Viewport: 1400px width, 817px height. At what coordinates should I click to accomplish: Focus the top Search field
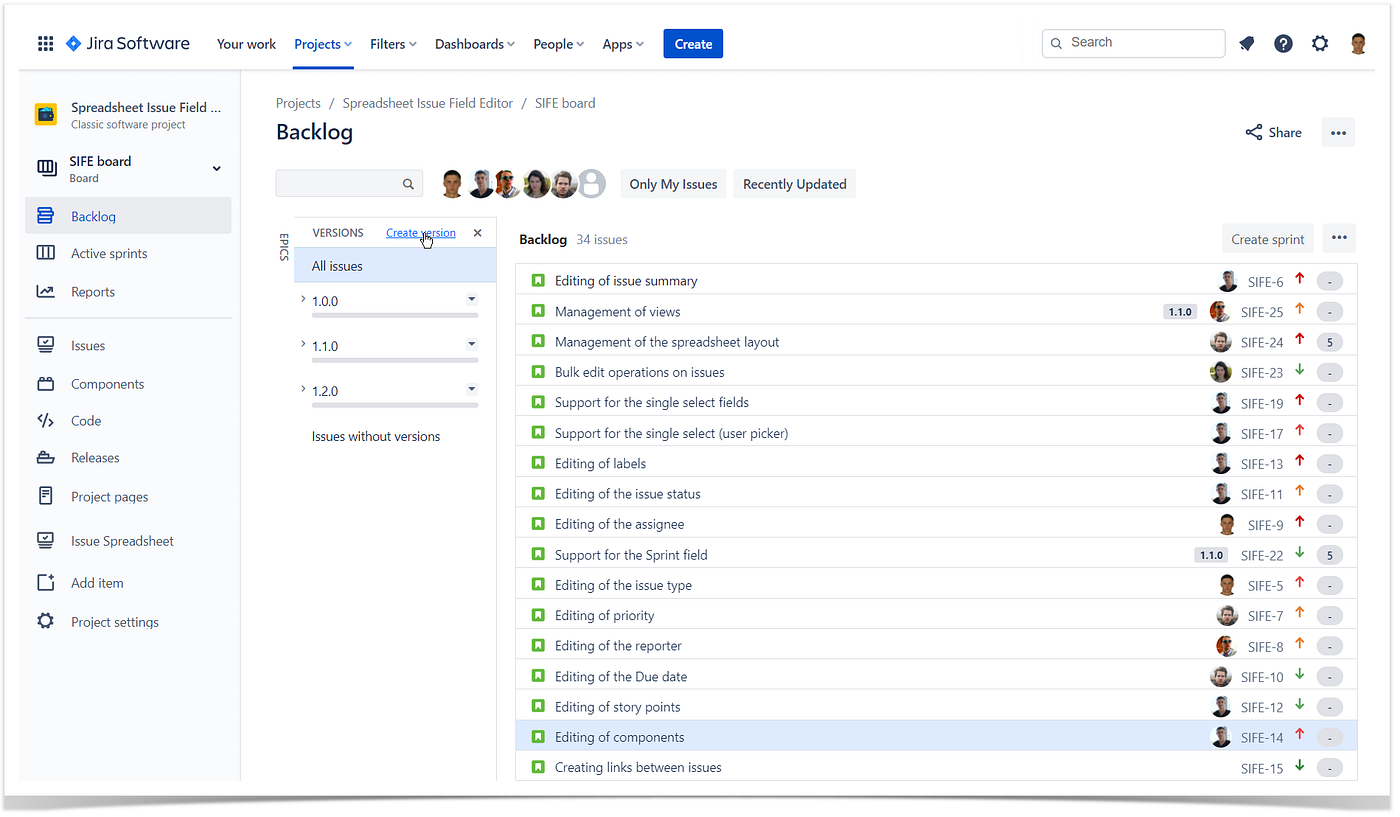pyautogui.click(x=1134, y=43)
